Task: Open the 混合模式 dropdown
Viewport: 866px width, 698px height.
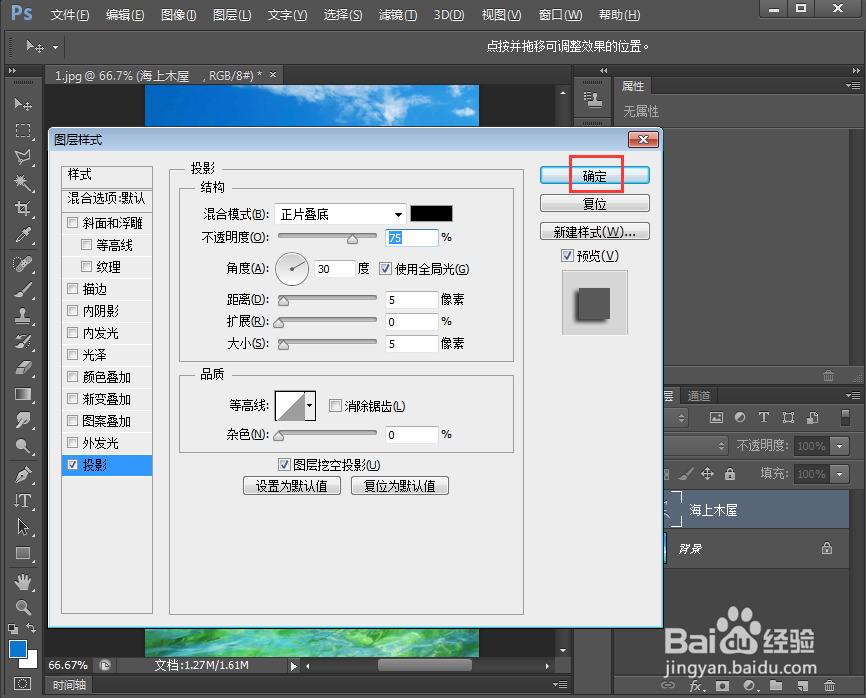Action: pyautogui.click(x=340, y=214)
